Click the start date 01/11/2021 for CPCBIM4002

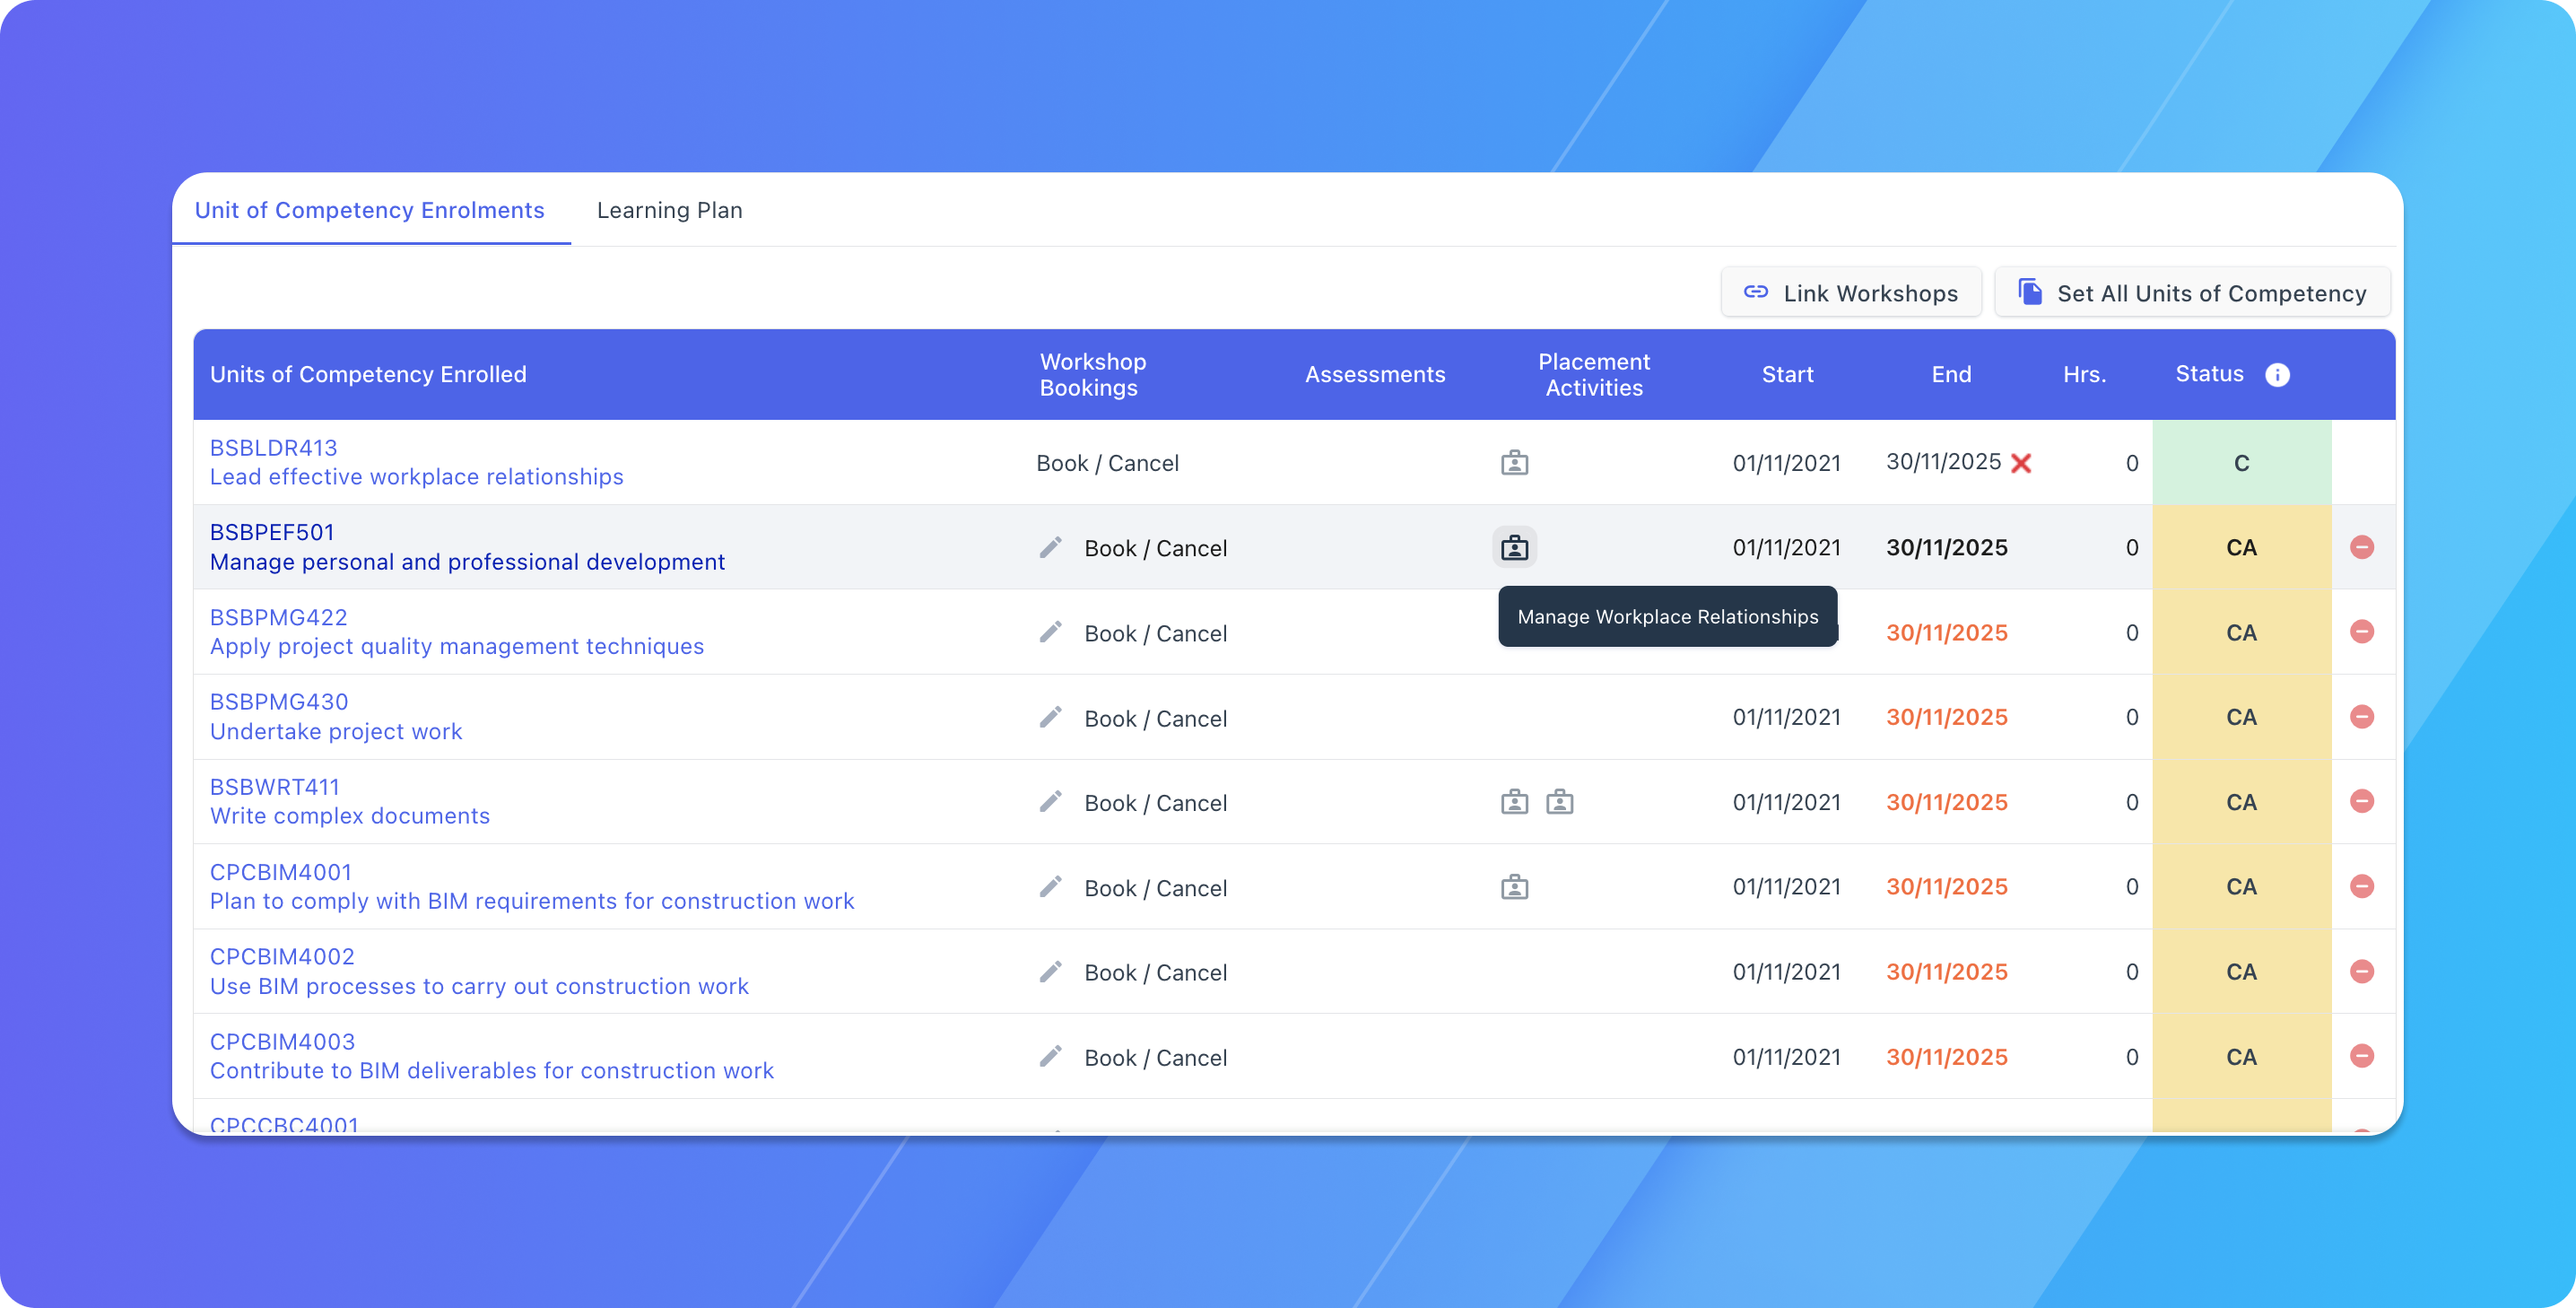(1787, 972)
